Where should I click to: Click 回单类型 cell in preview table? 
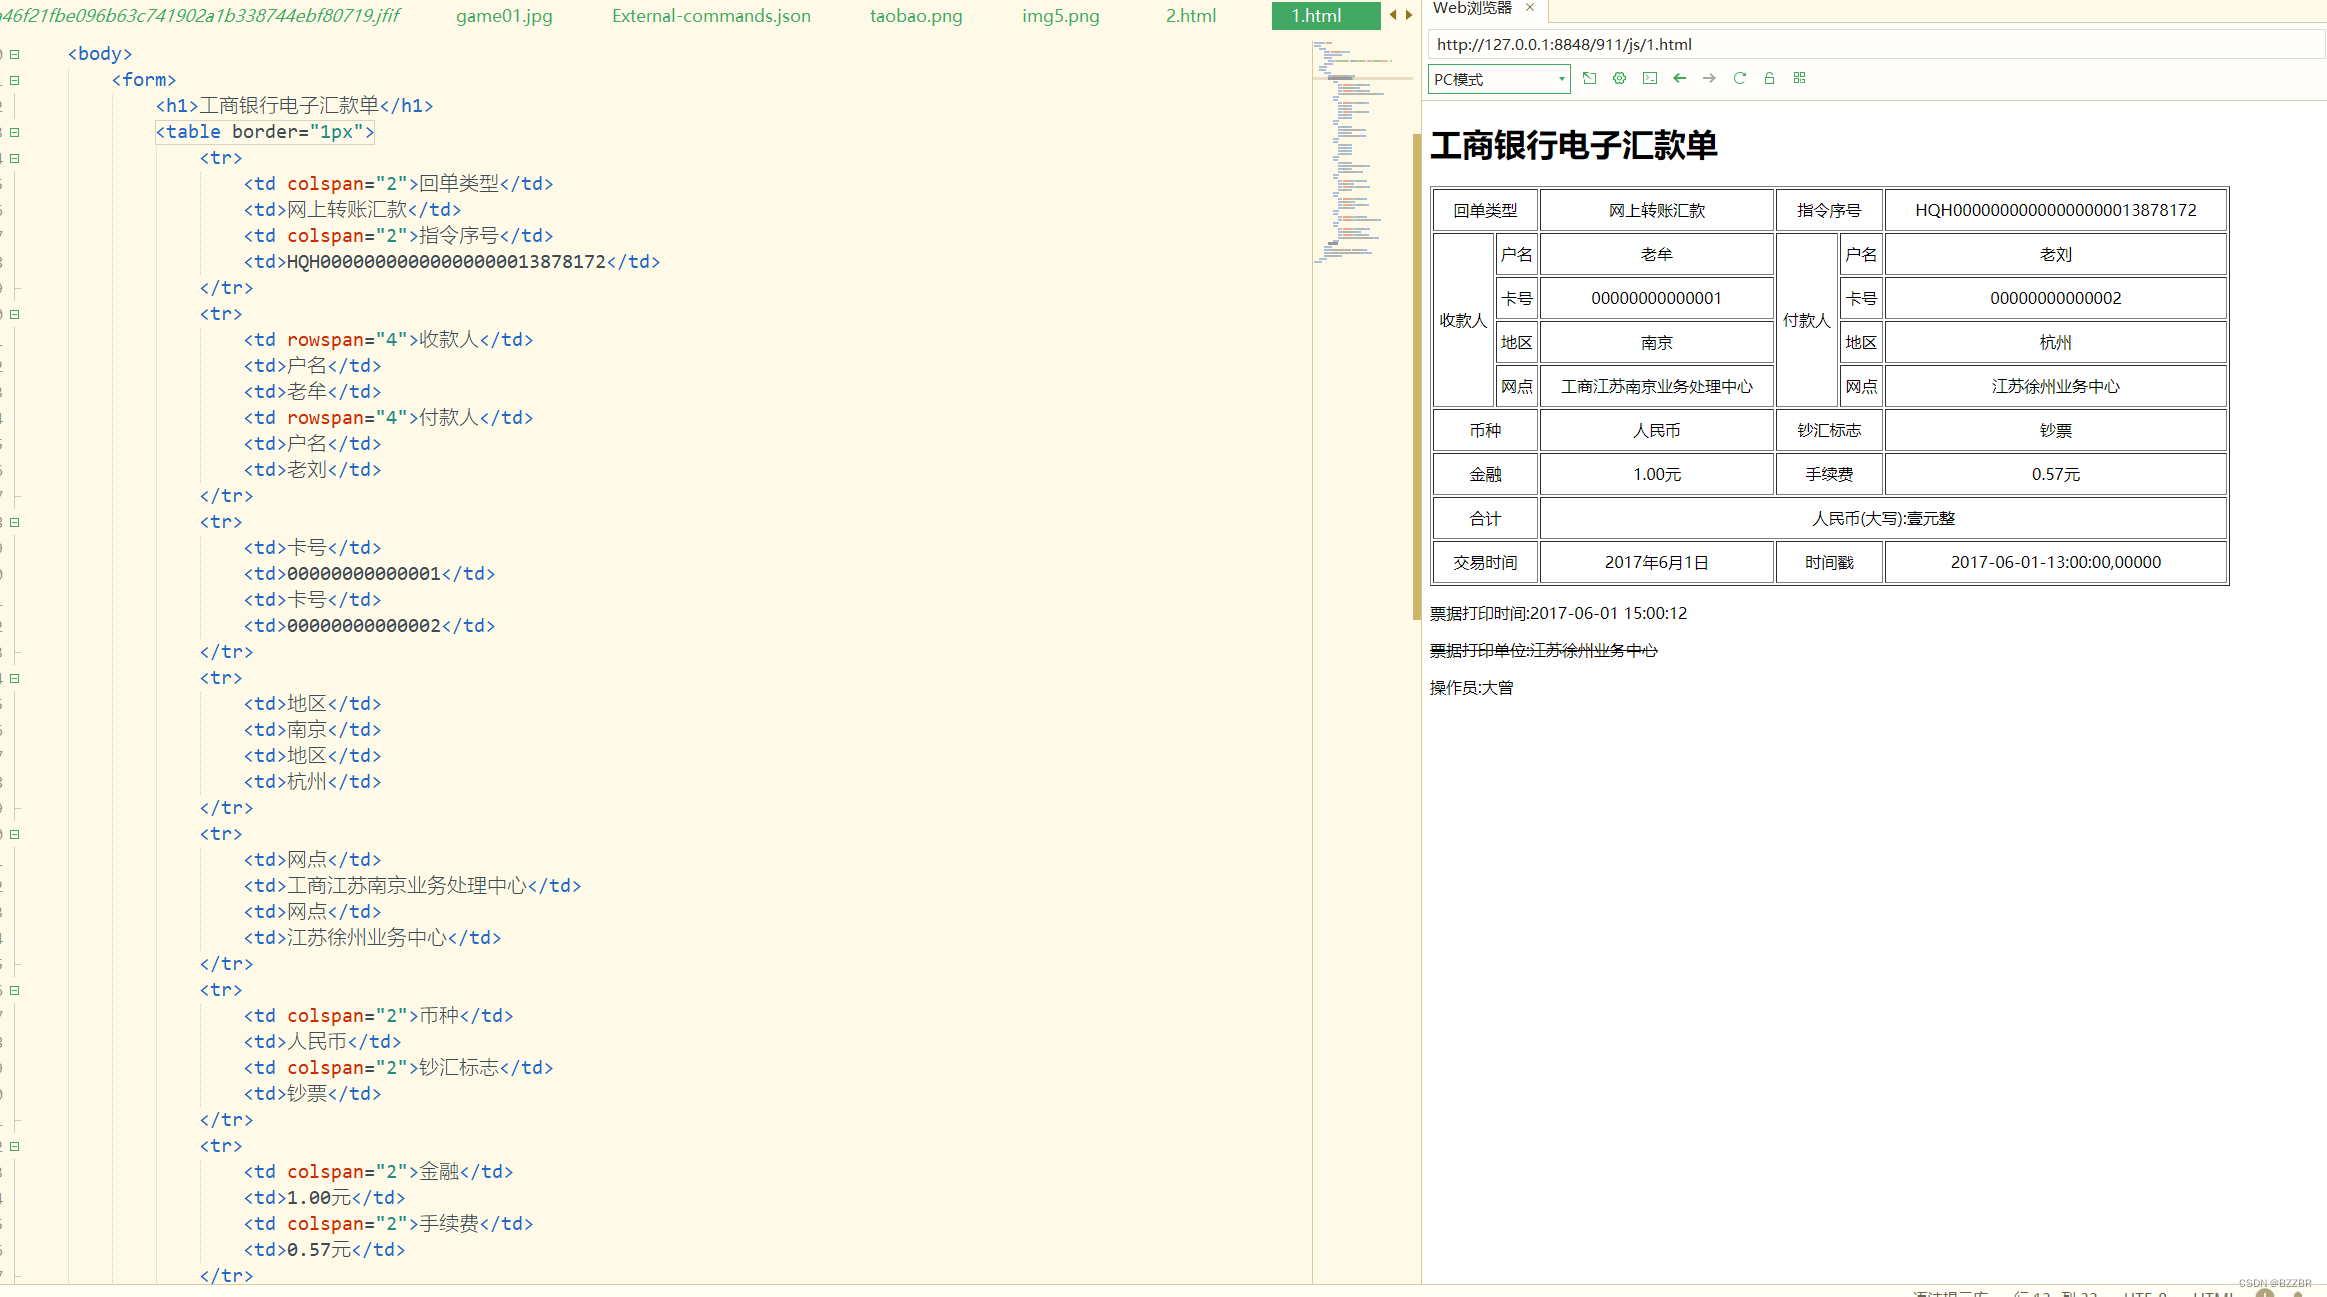[x=1485, y=210]
